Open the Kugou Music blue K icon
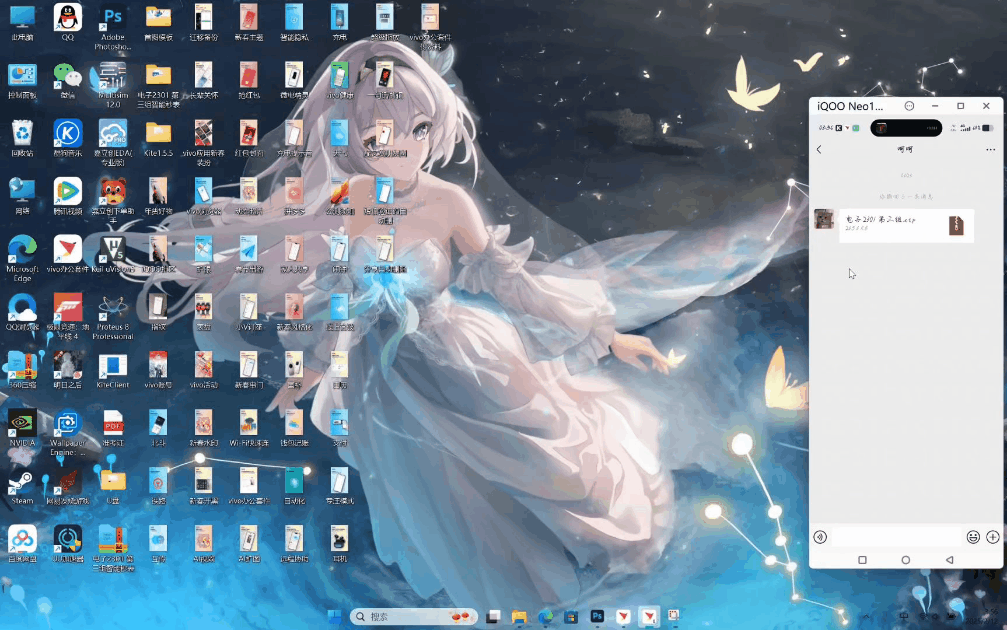This screenshot has width=1007, height=630. coord(67,134)
